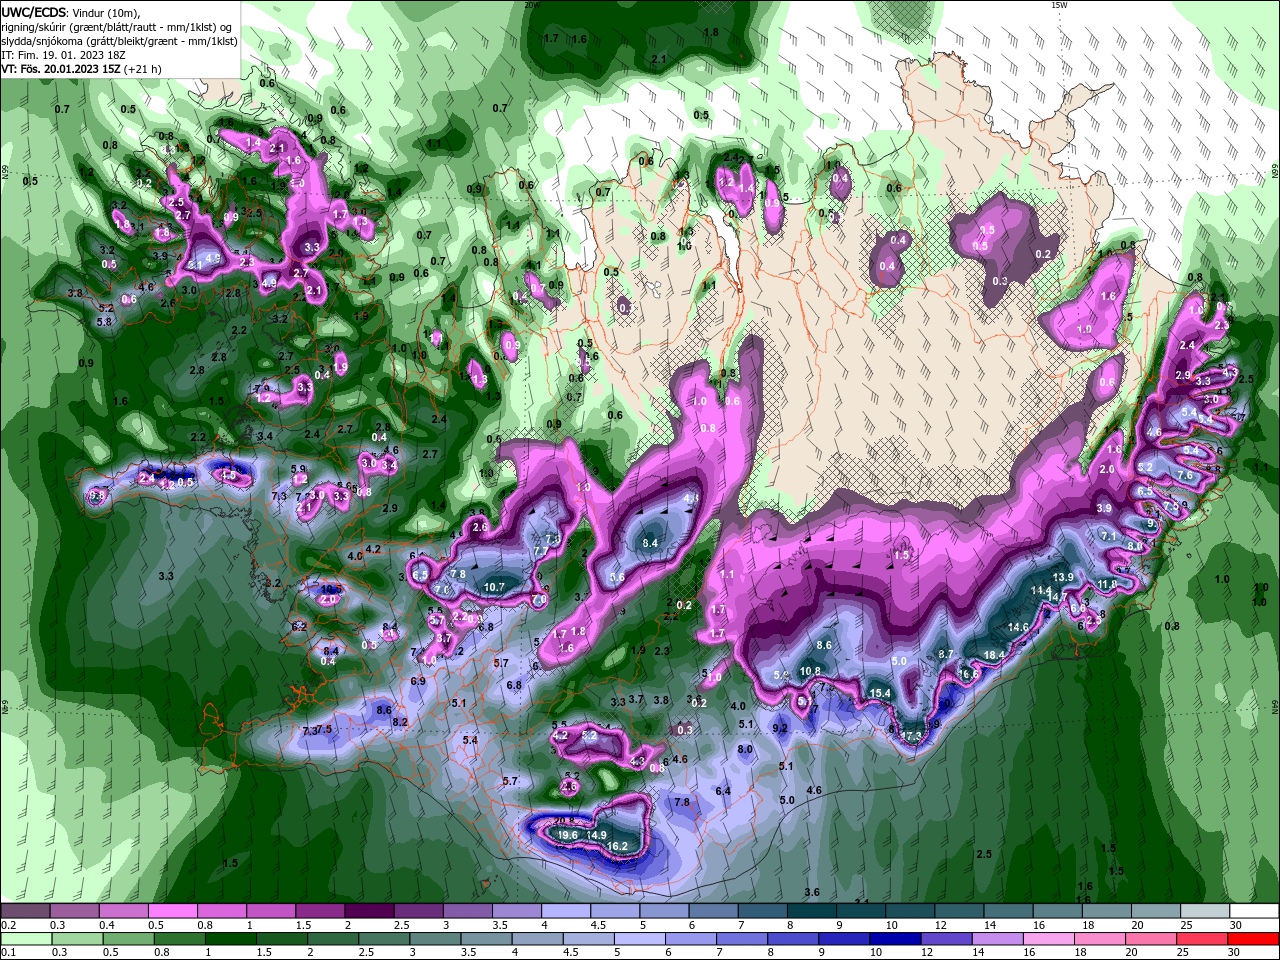Click the 15.4 map value
Screen dimensions: 1280x960
[880, 693]
